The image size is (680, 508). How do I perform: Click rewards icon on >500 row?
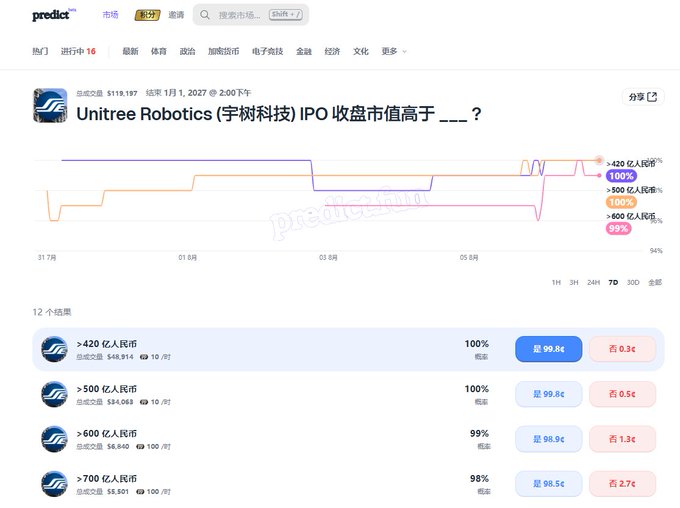coord(144,402)
